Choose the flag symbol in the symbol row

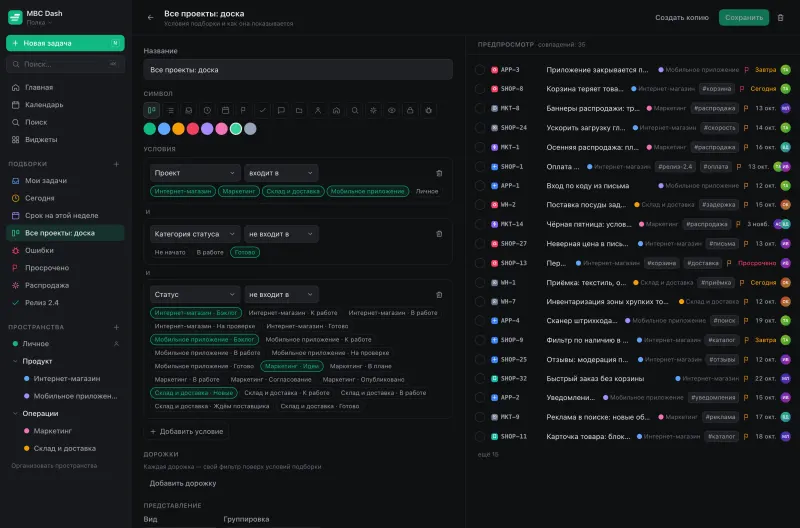coord(244,110)
